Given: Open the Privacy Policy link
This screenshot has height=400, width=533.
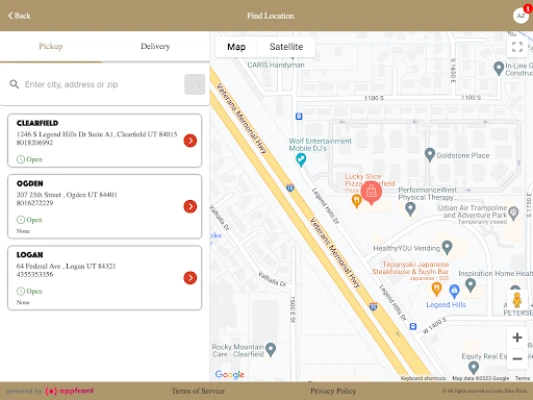Looking at the screenshot, I should [333, 391].
